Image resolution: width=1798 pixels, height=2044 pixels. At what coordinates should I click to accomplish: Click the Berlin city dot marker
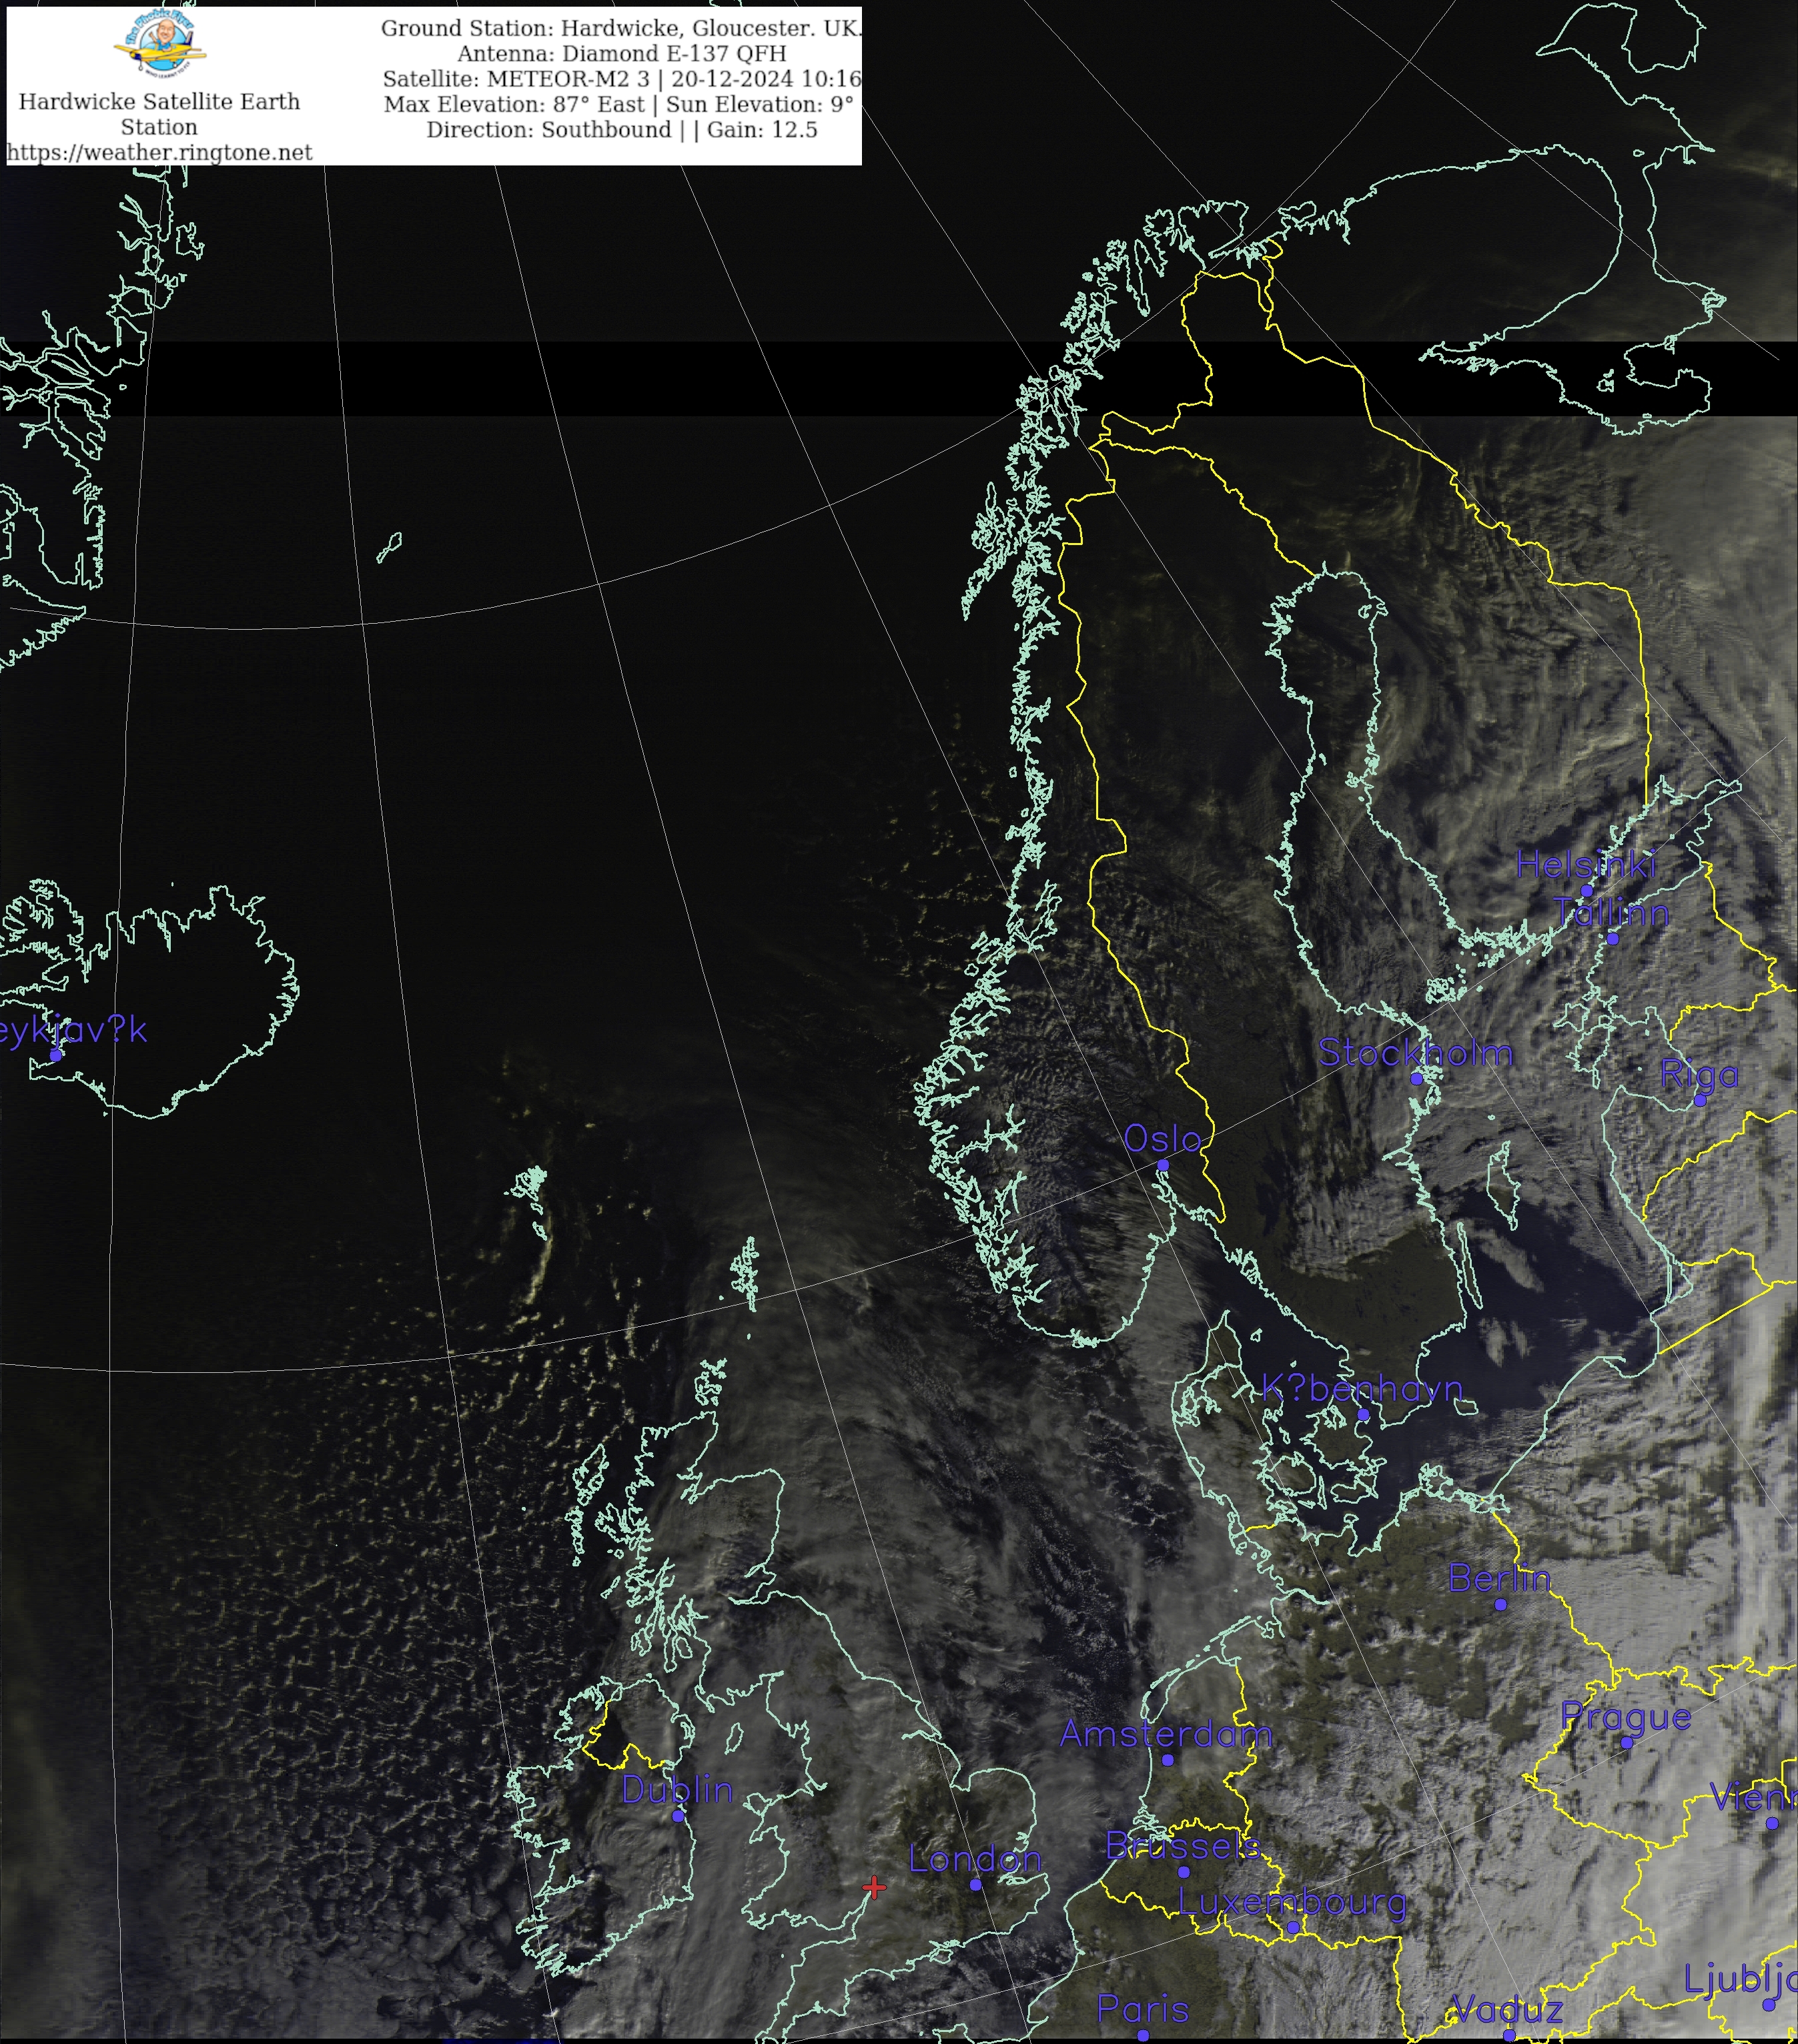1501,1605
